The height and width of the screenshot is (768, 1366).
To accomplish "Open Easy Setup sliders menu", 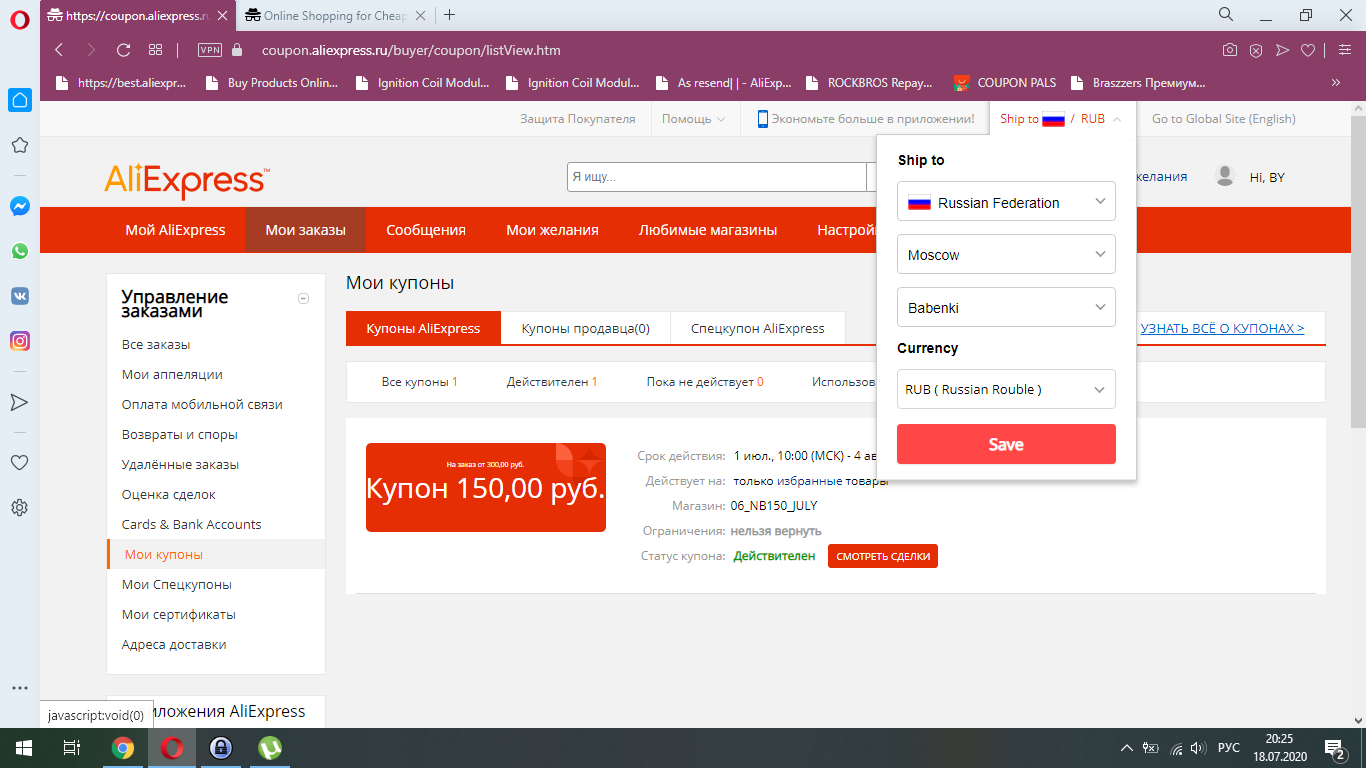I will [1344, 50].
